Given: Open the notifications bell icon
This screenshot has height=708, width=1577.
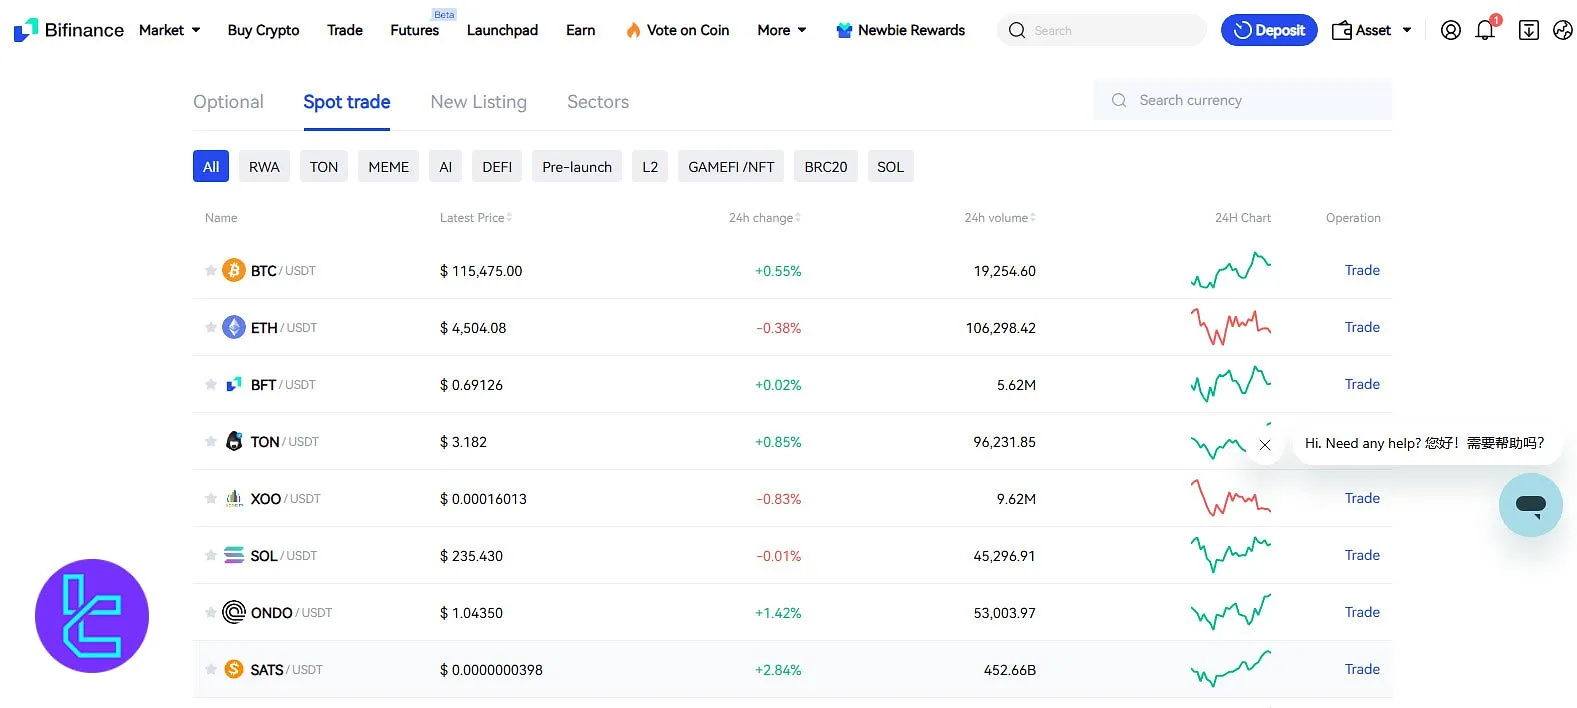Looking at the screenshot, I should [1486, 30].
